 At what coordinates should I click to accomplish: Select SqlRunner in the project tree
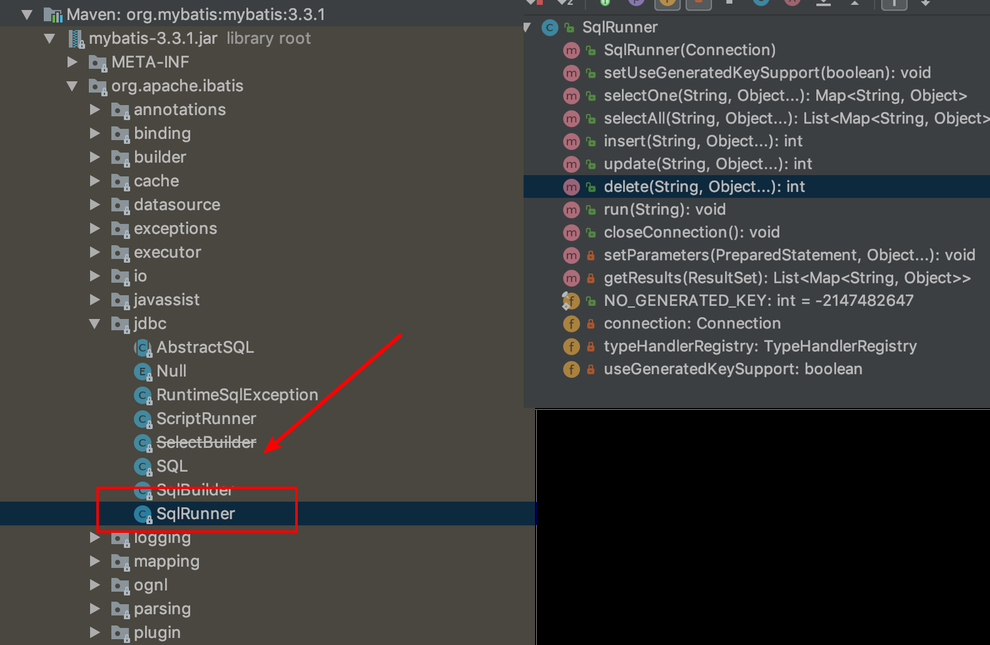pyautogui.click(x=196, y=514)
